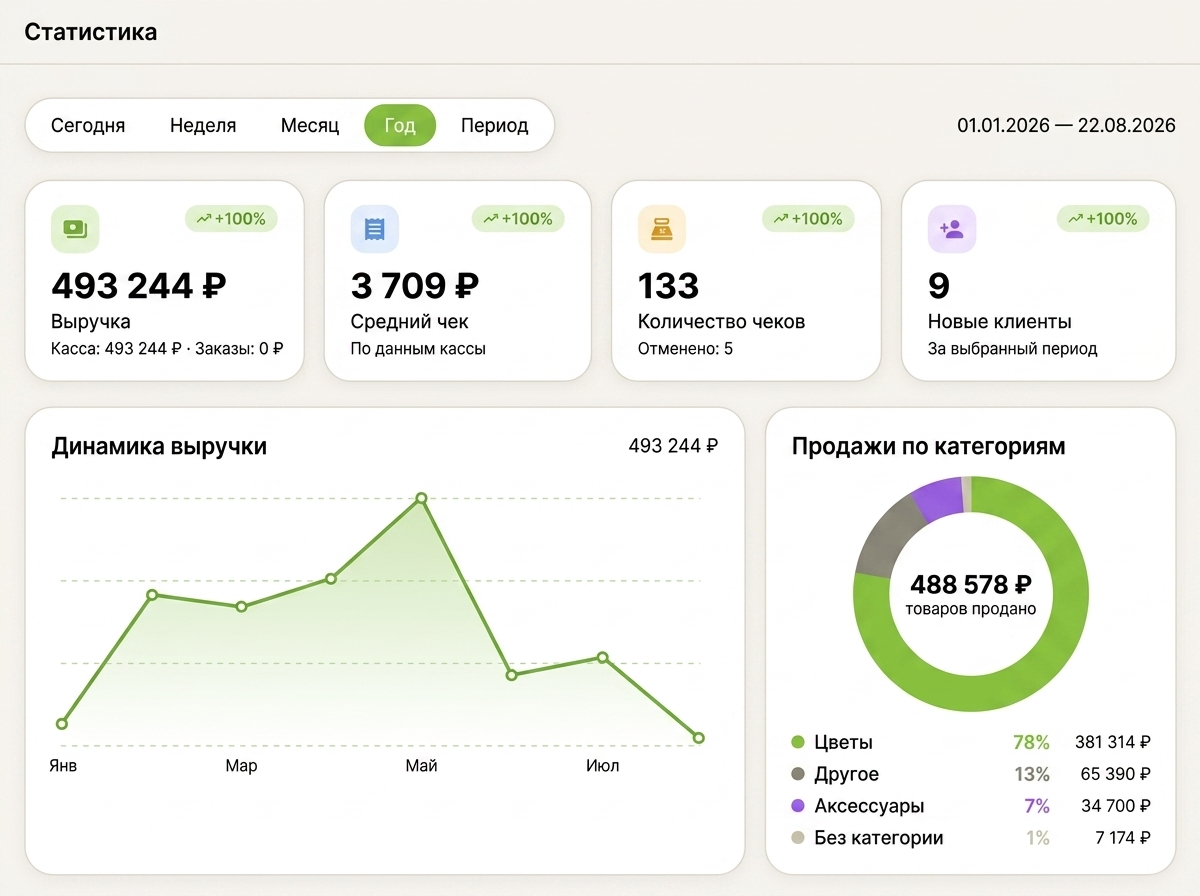
Task: Click the +100% badge on Количество чеков card
Action: click(808, 218)
